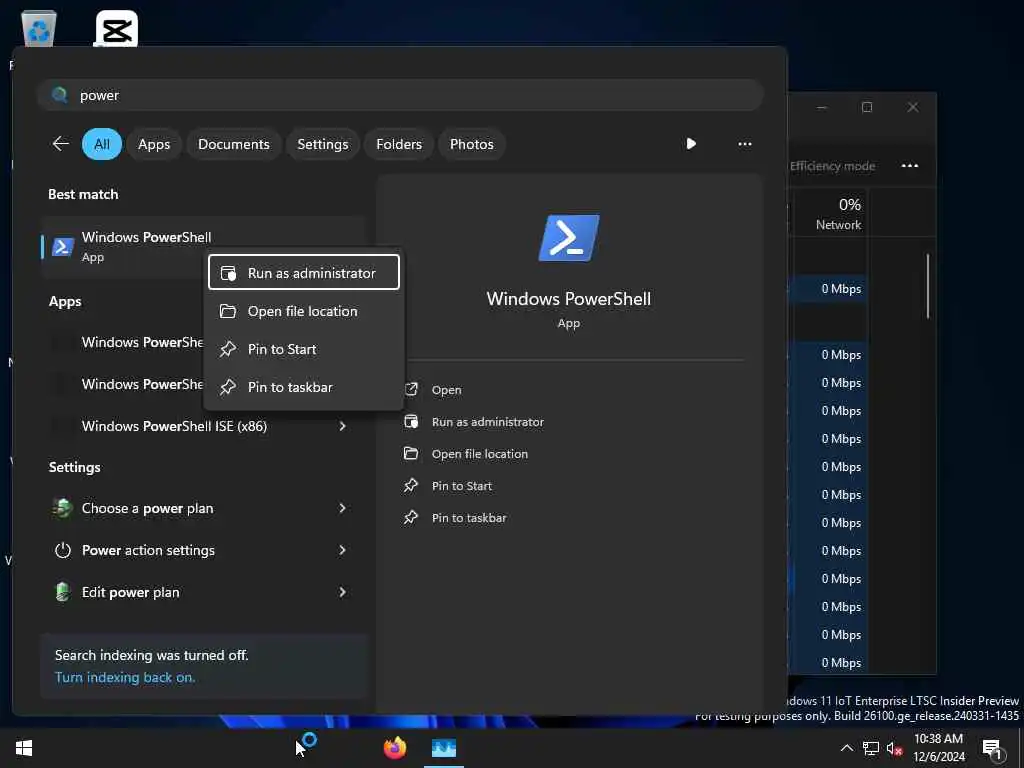Switch to the Settings filter tab
The height and width of the screenshot is (768, 1024).
[323, 144]
